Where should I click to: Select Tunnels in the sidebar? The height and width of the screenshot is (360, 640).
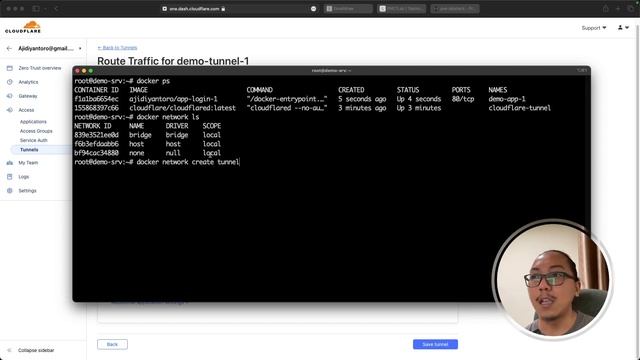click(x=29, y=150)
